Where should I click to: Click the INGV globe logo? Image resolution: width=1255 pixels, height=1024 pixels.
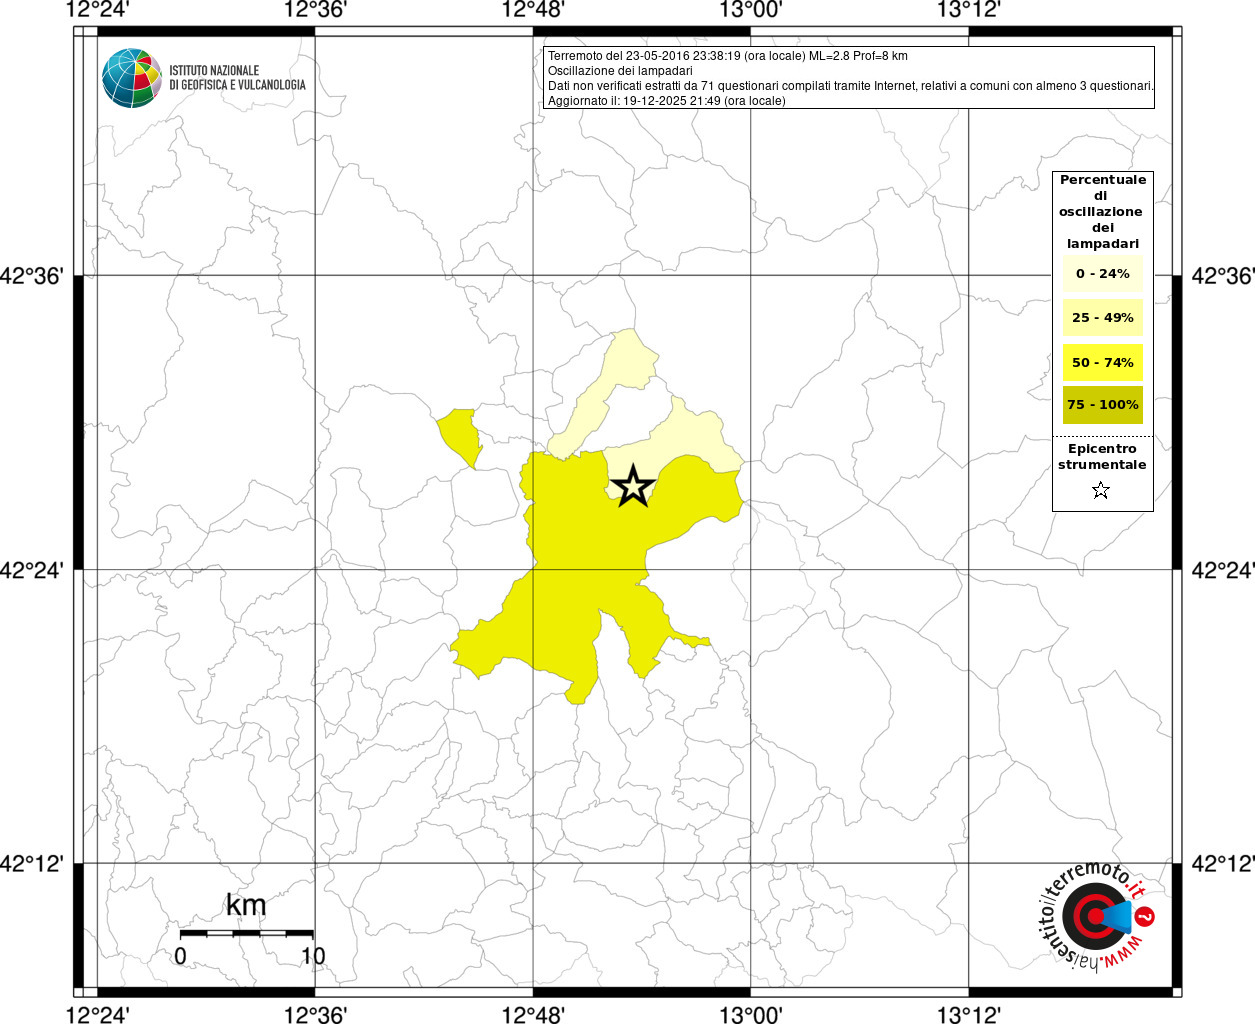[132, 78]
